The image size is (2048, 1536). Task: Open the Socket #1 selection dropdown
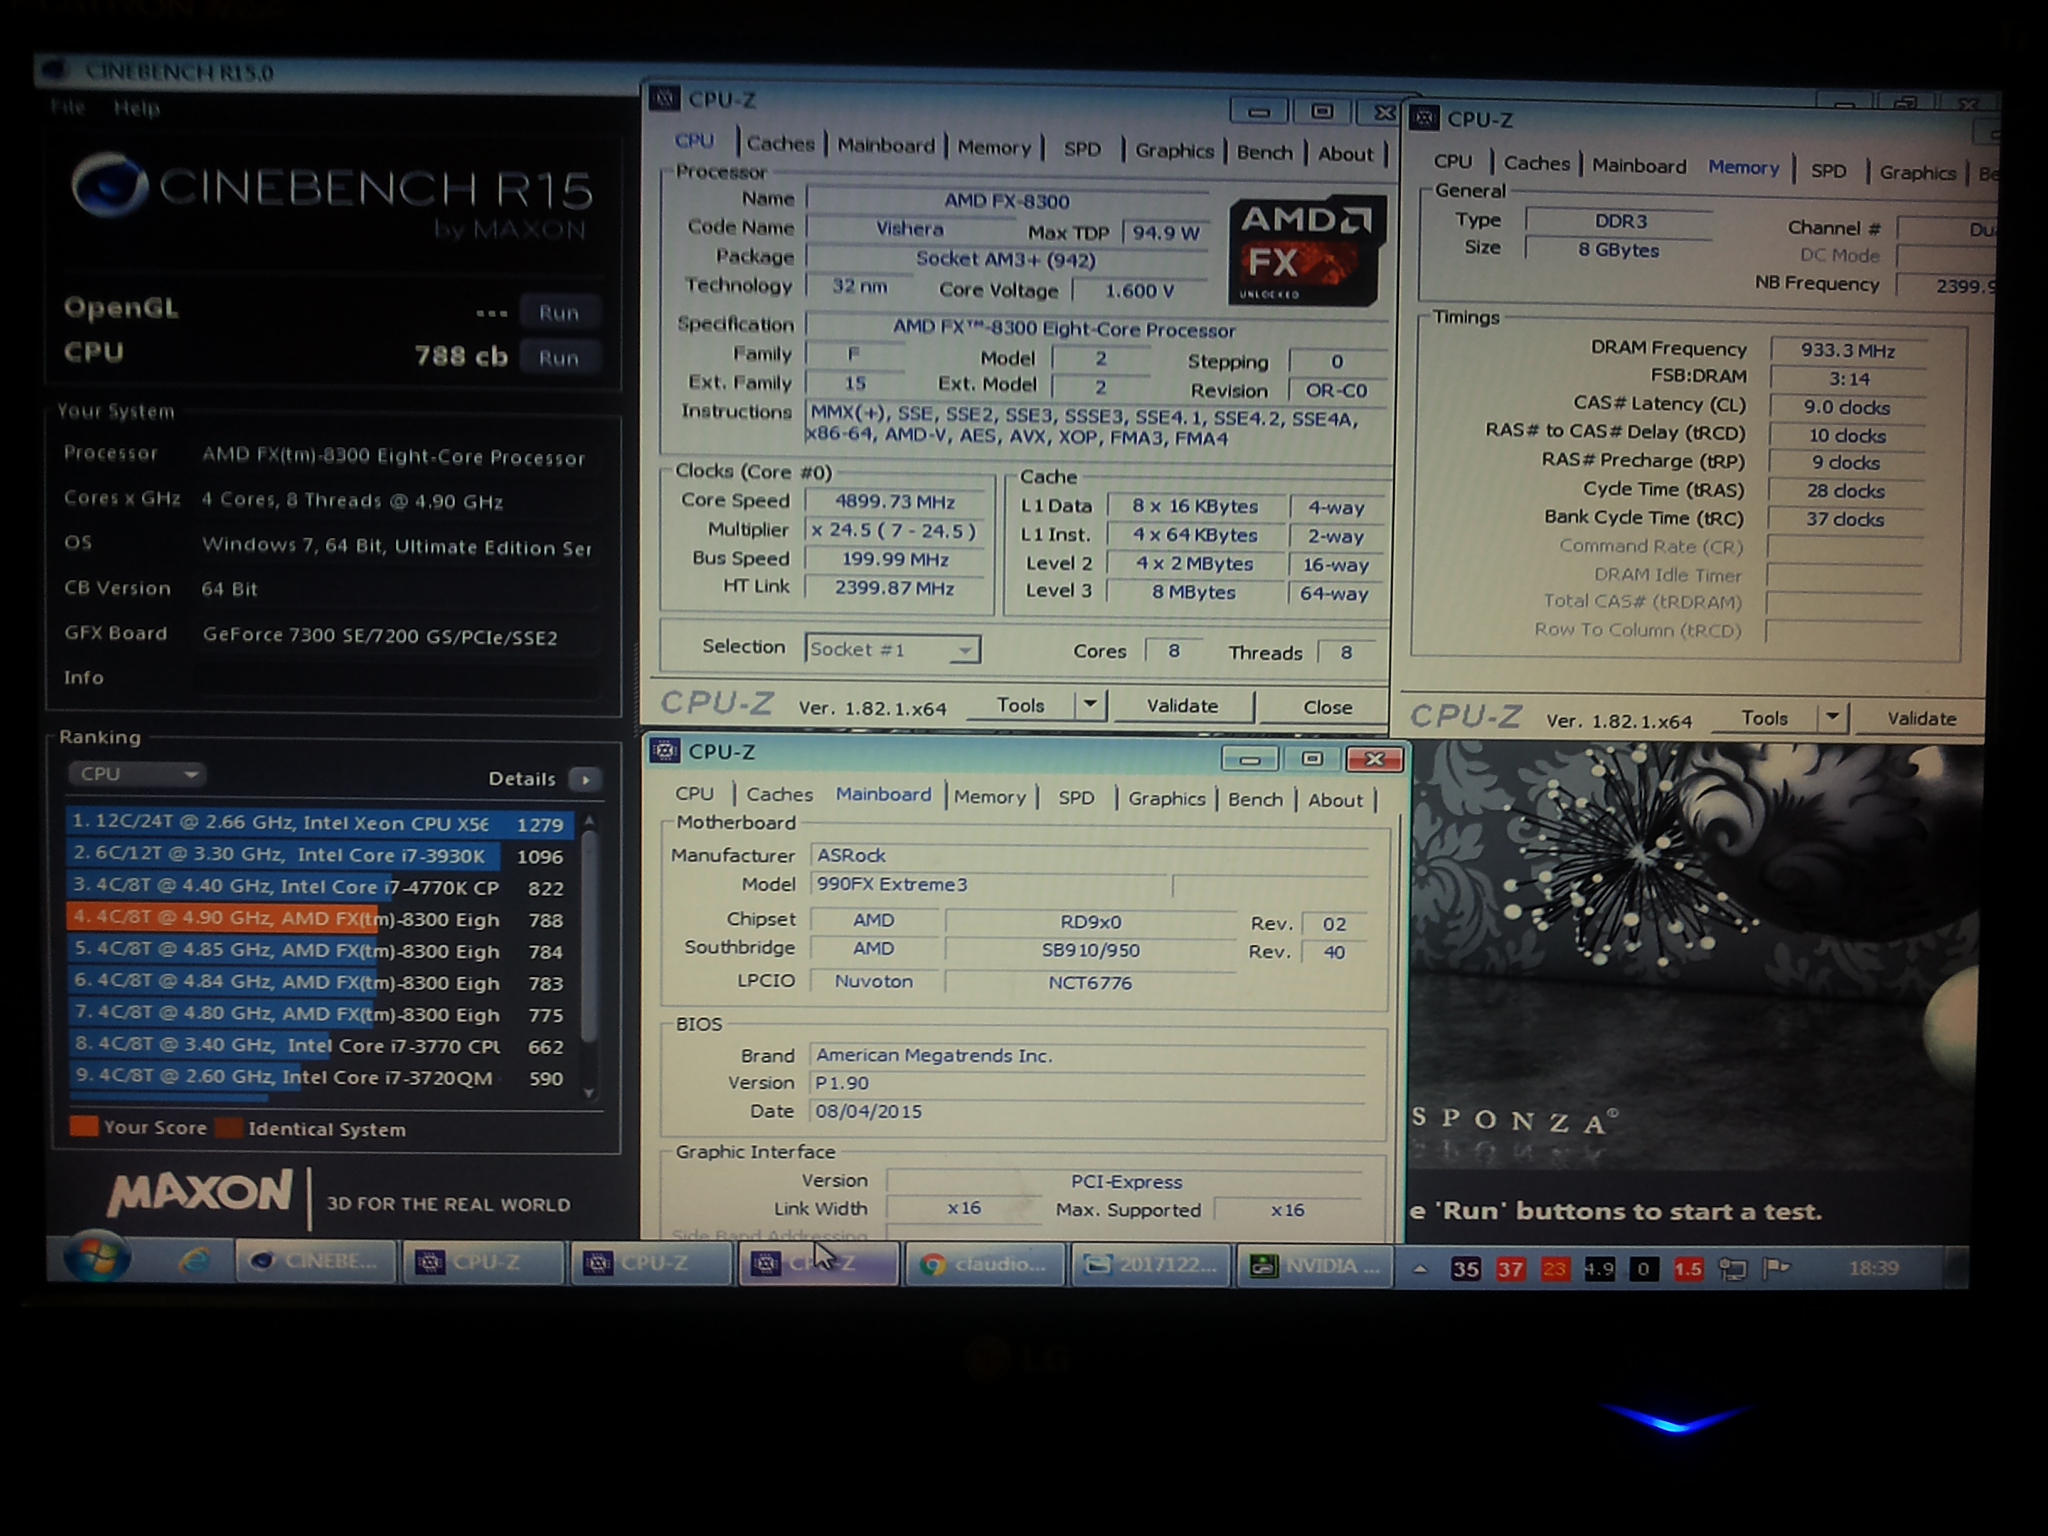(892, 650)
